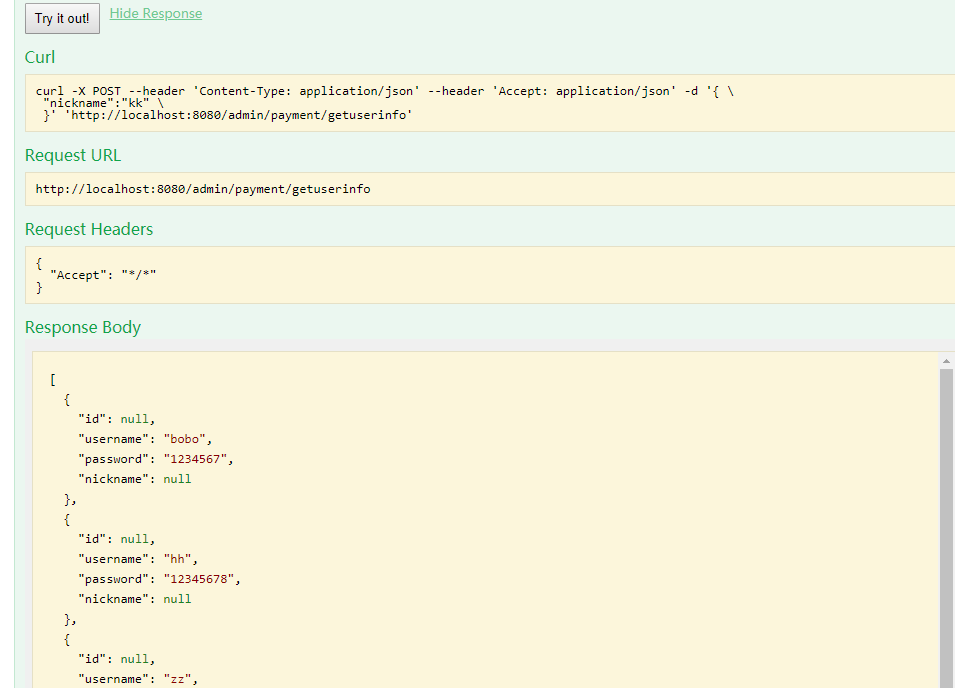The height and width of the screenshot is (688, 955).
Task: Click the id null above username bobo
Action: [x=135, y=419]
